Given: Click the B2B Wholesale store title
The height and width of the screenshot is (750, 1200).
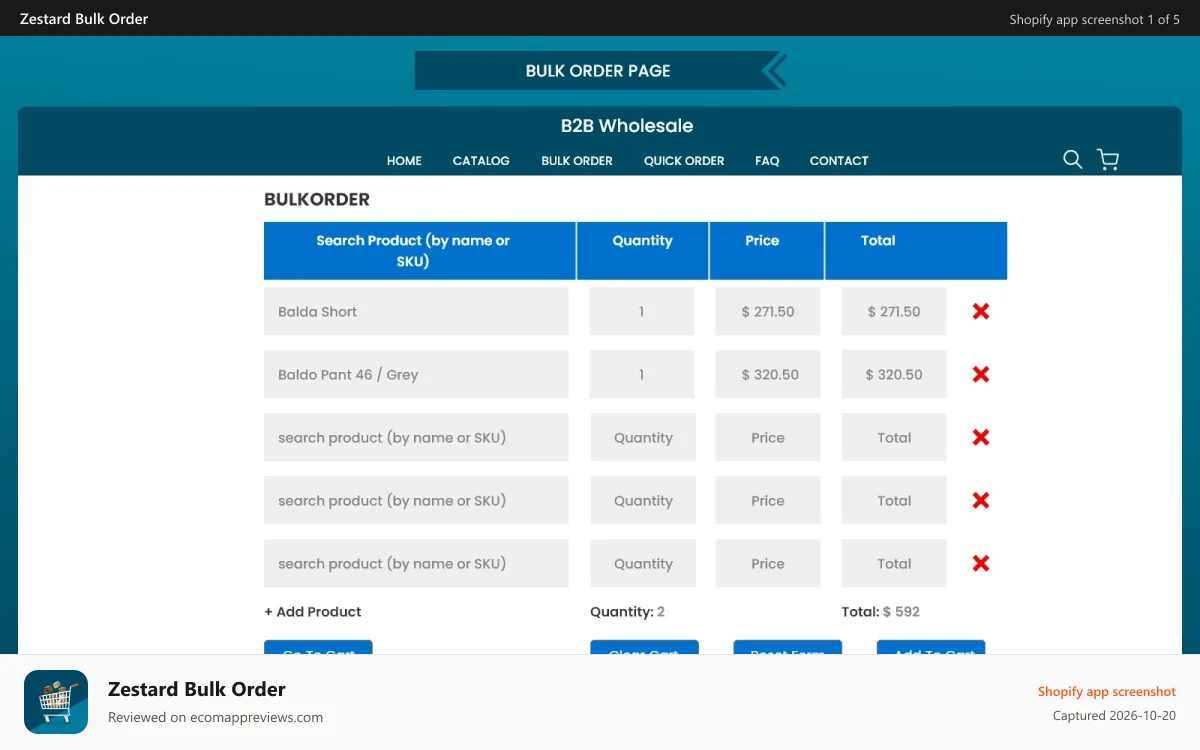Looking at the screenshot, I should 627,126.
